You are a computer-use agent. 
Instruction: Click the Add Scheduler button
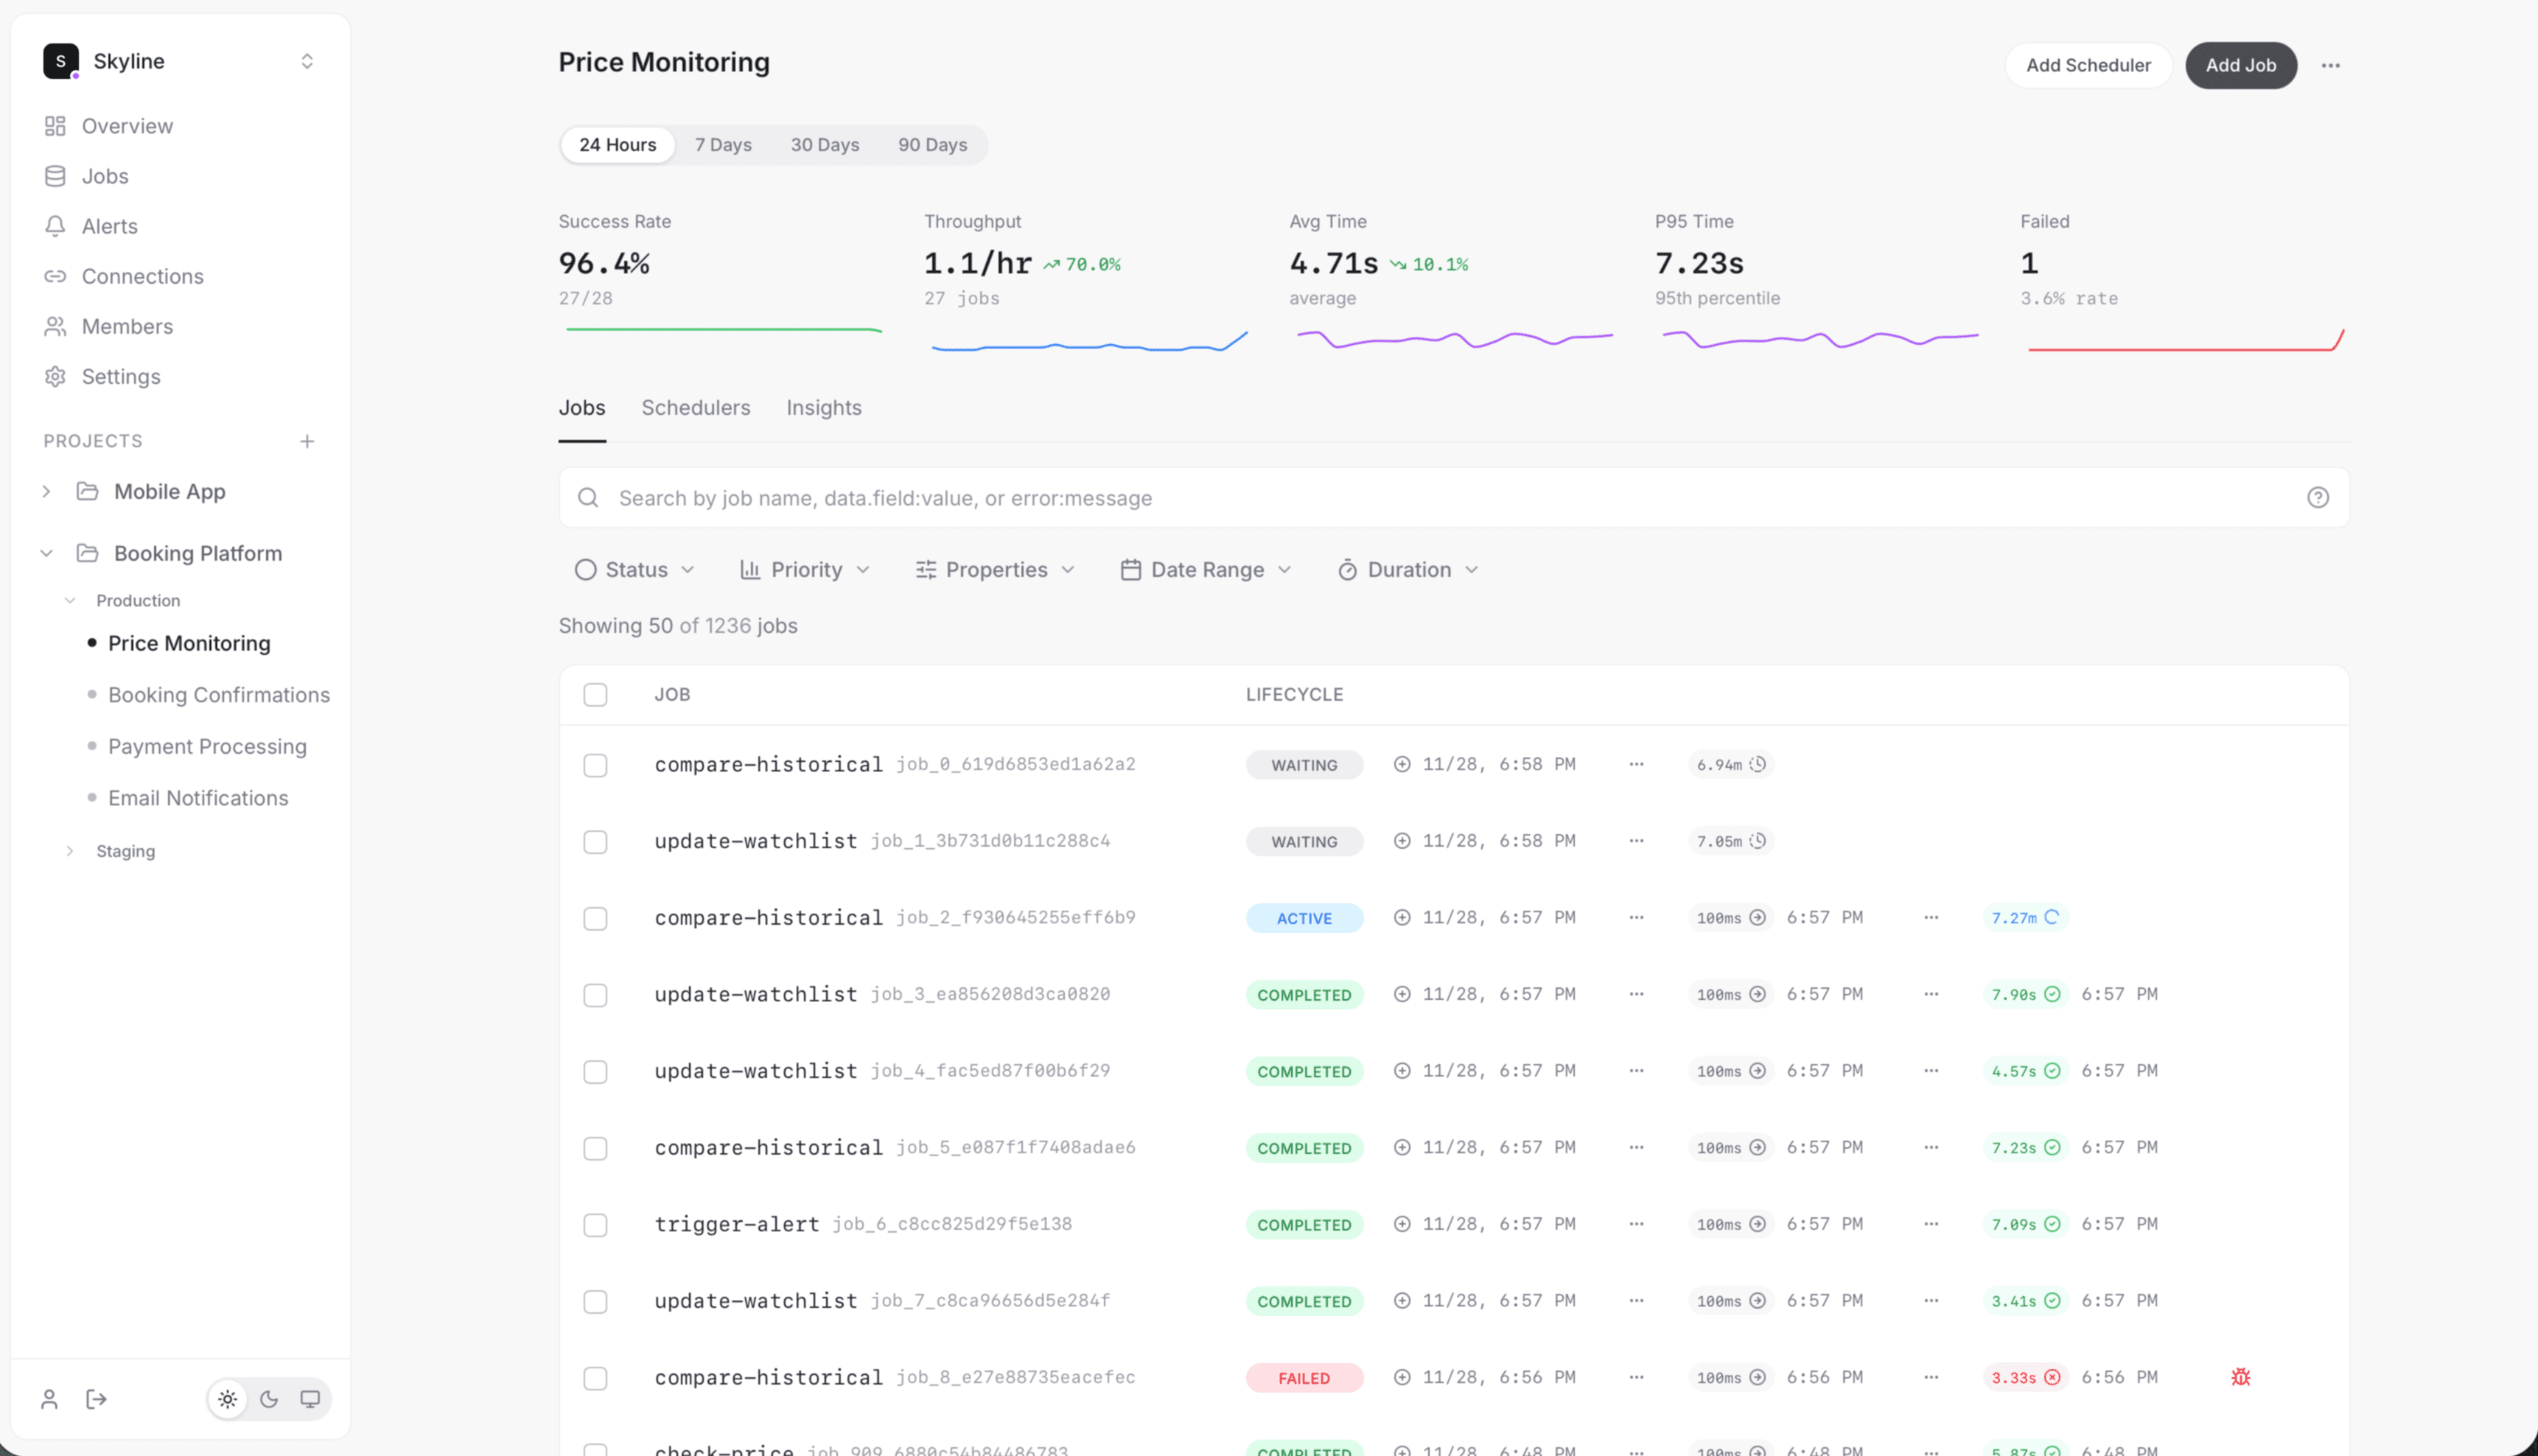(x=2088, y=65)
